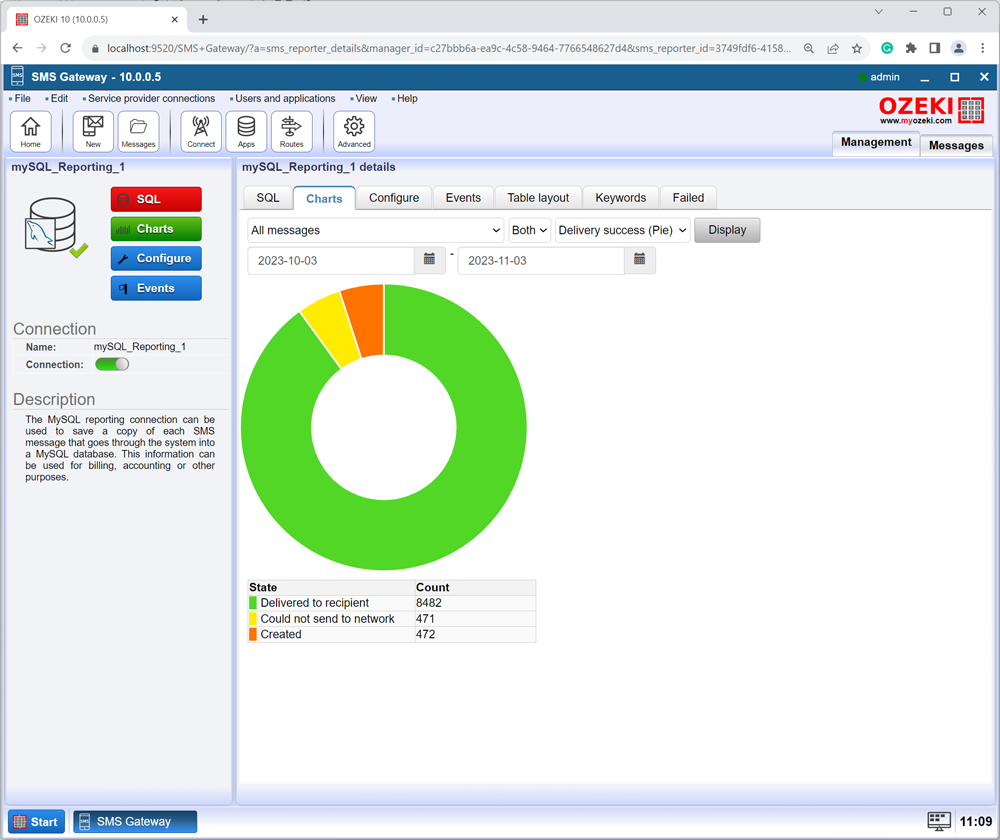The image size is (1000, 840).
Task: Click the blue Configure sidebar button
Action: click(x=156, y=258)
